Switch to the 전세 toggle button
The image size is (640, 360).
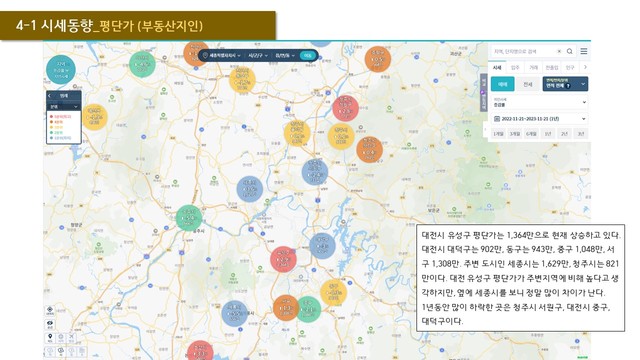click(x=528, y=84)
